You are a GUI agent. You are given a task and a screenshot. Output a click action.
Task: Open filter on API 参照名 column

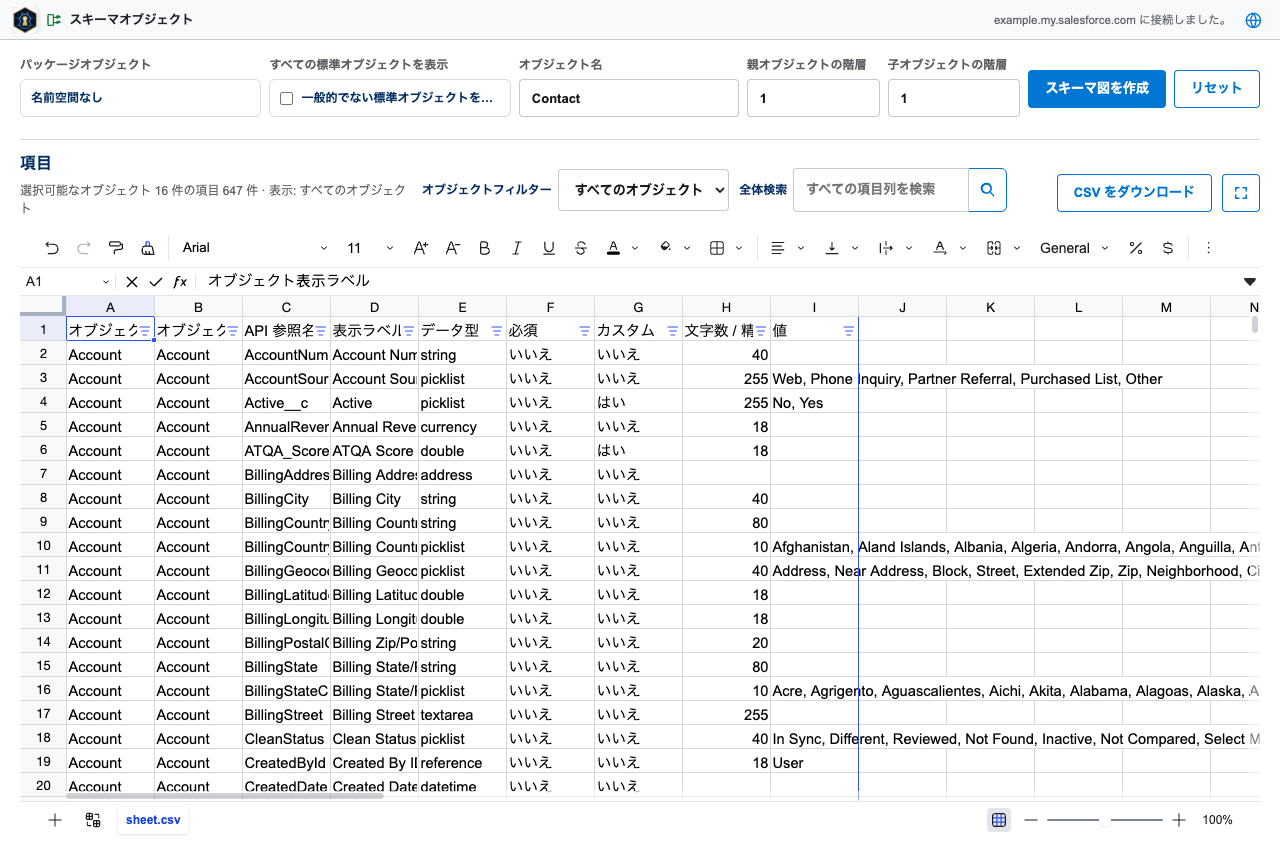click(x=321, y=330)
